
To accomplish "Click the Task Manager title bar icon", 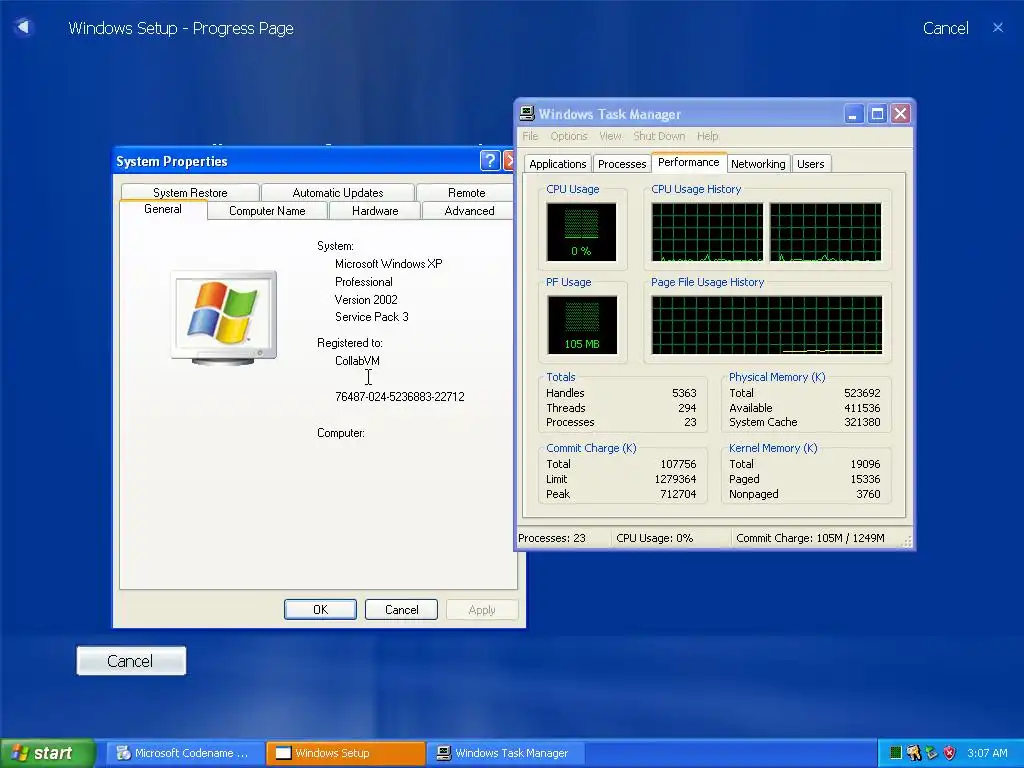I will (x=527, y=114).
